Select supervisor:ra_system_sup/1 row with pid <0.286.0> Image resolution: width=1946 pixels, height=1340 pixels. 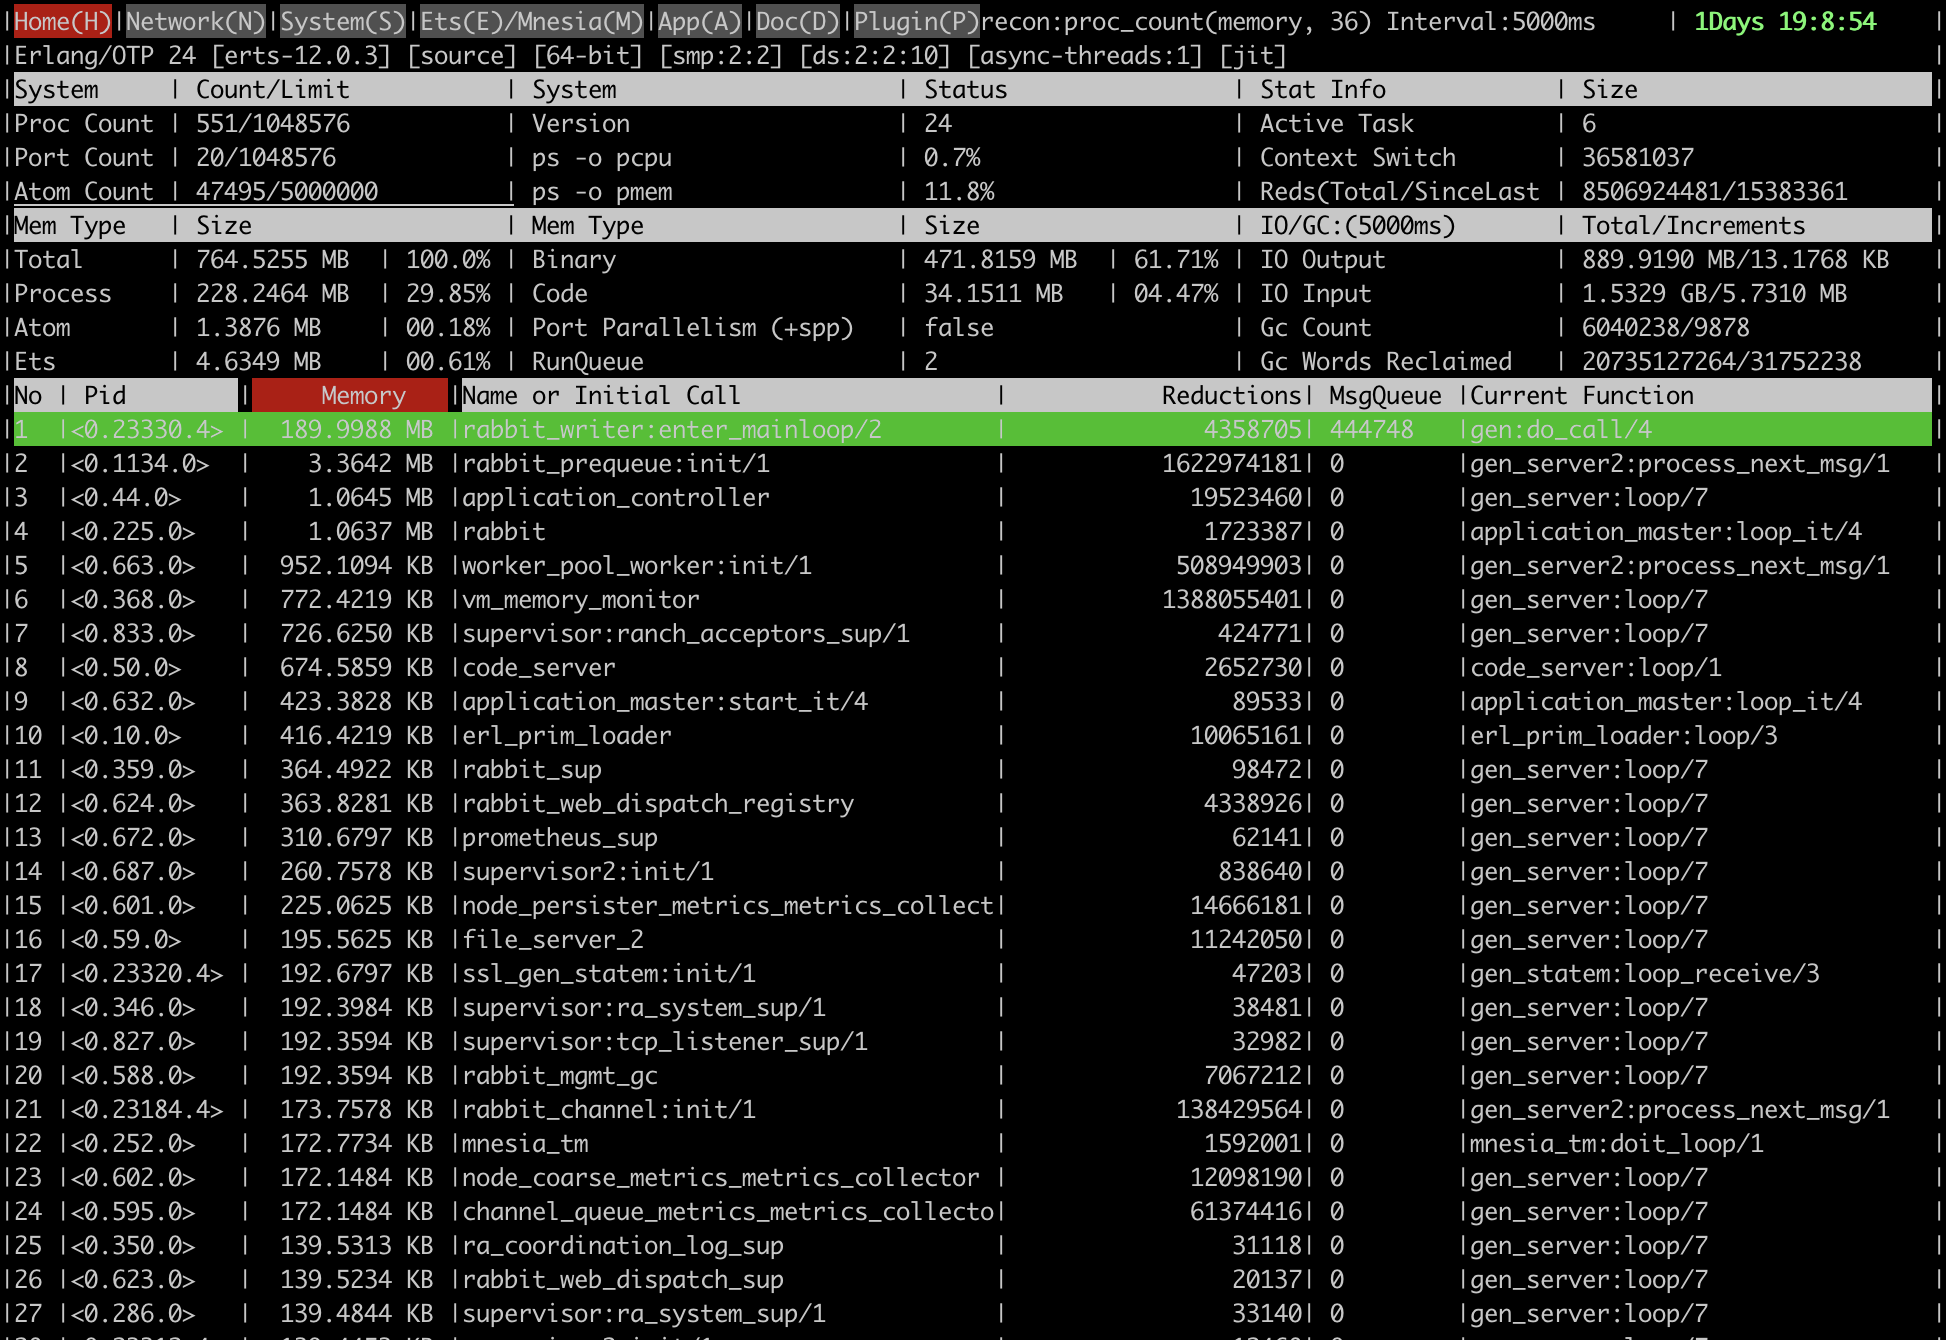pos(972,1313)
